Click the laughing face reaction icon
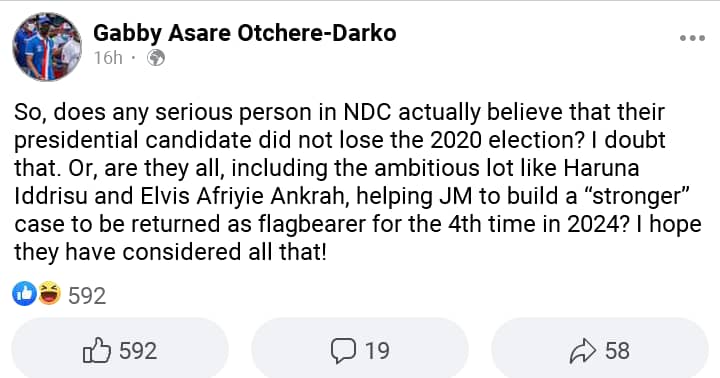This screenshot has height=378, width=720. point(49,293)
